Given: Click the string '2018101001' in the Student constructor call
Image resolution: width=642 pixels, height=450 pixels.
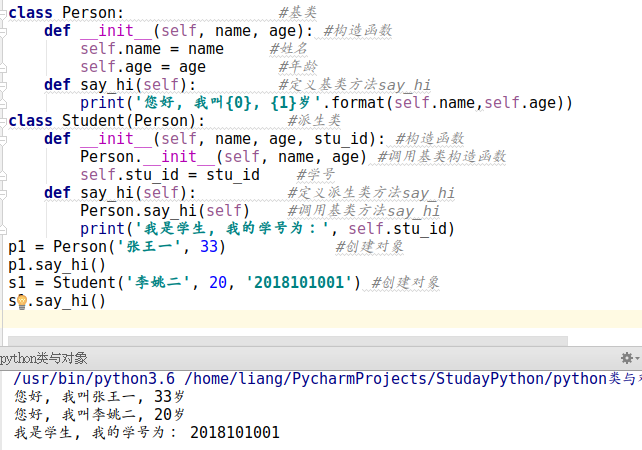Looking at the screenshot, I should pyautogui.click(x=299, y=283).
